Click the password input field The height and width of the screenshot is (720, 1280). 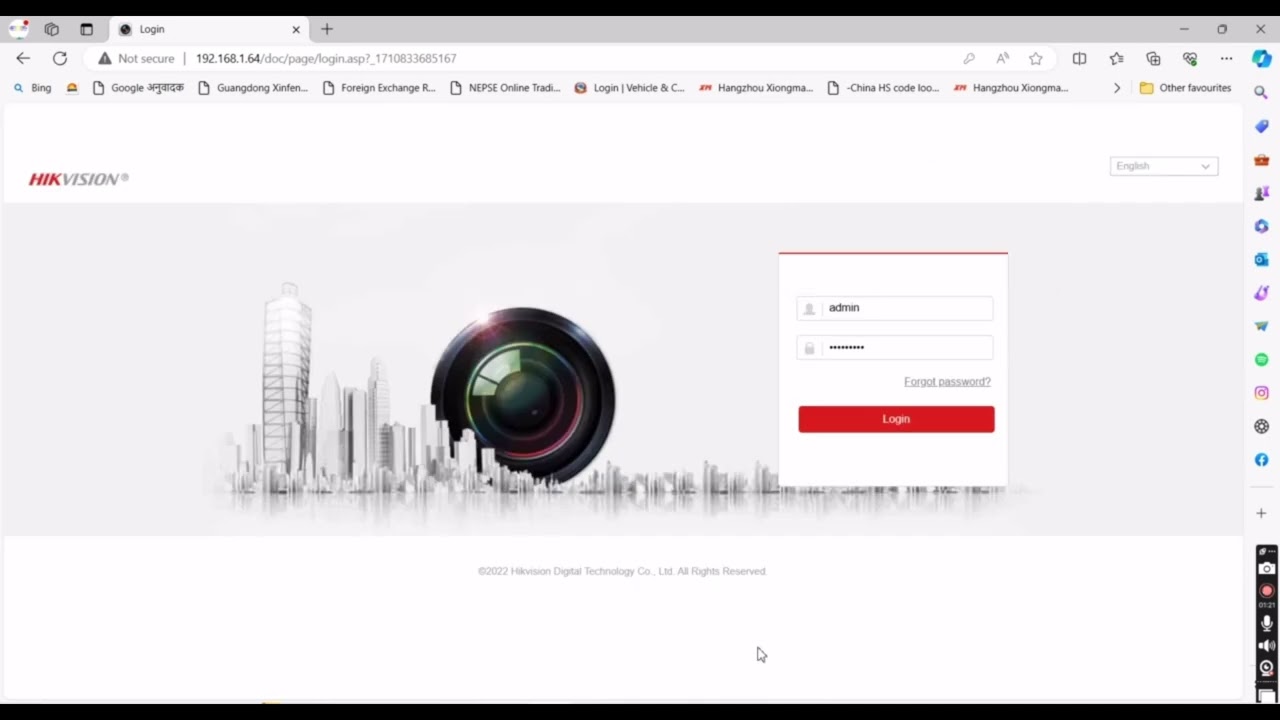click(x=895, y=347)
